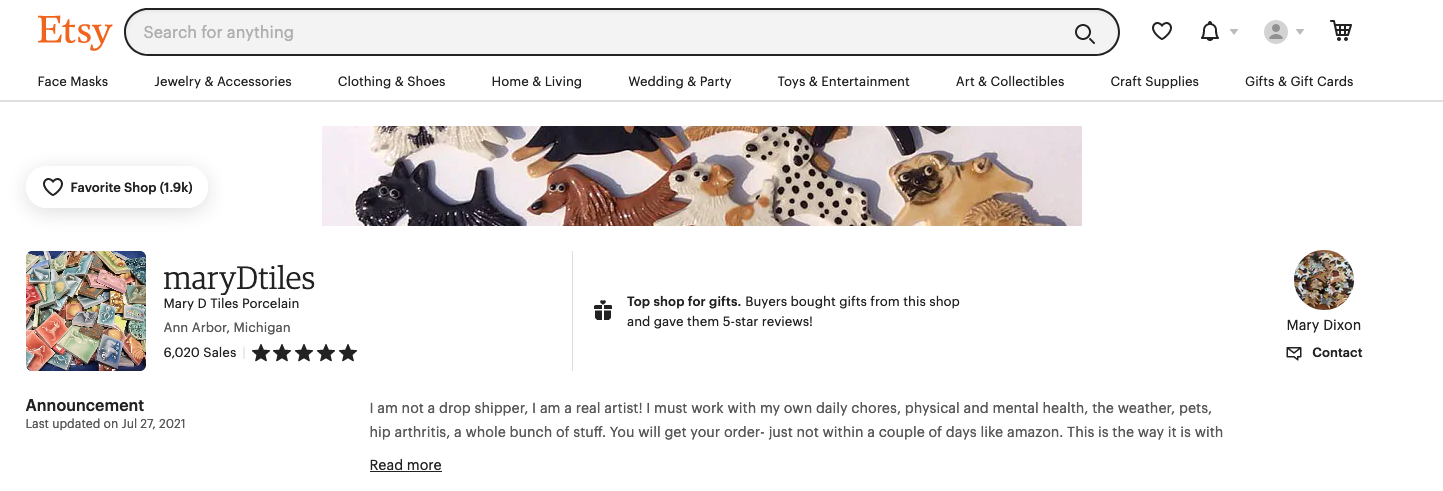Click the search magnifier icon
Screen dimensions: 1443x491
coord(1084,33)
